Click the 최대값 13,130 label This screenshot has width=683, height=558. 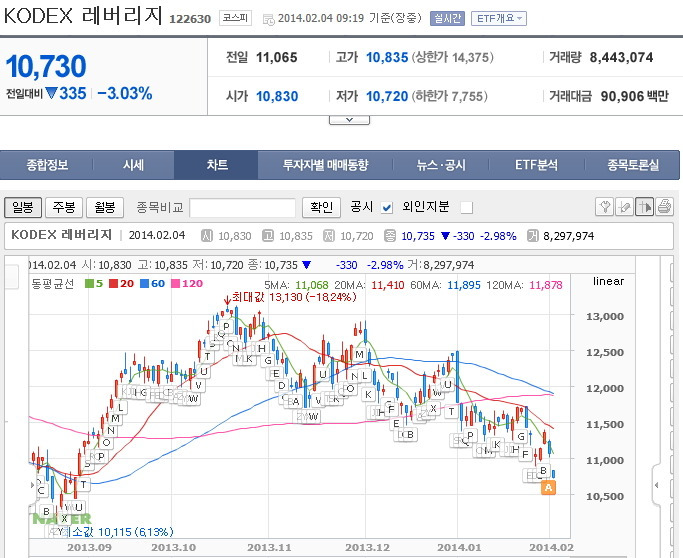pos(294,297)
